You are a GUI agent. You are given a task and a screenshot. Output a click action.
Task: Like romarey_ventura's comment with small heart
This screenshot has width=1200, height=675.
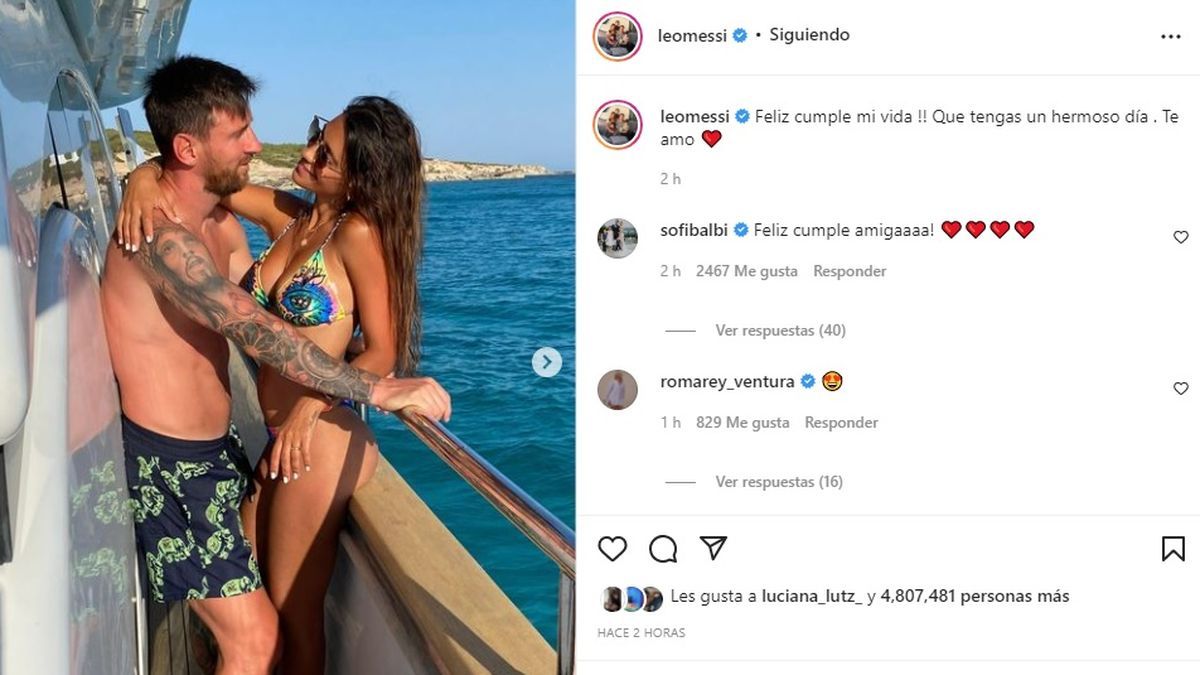click(x=1181, y=388)
